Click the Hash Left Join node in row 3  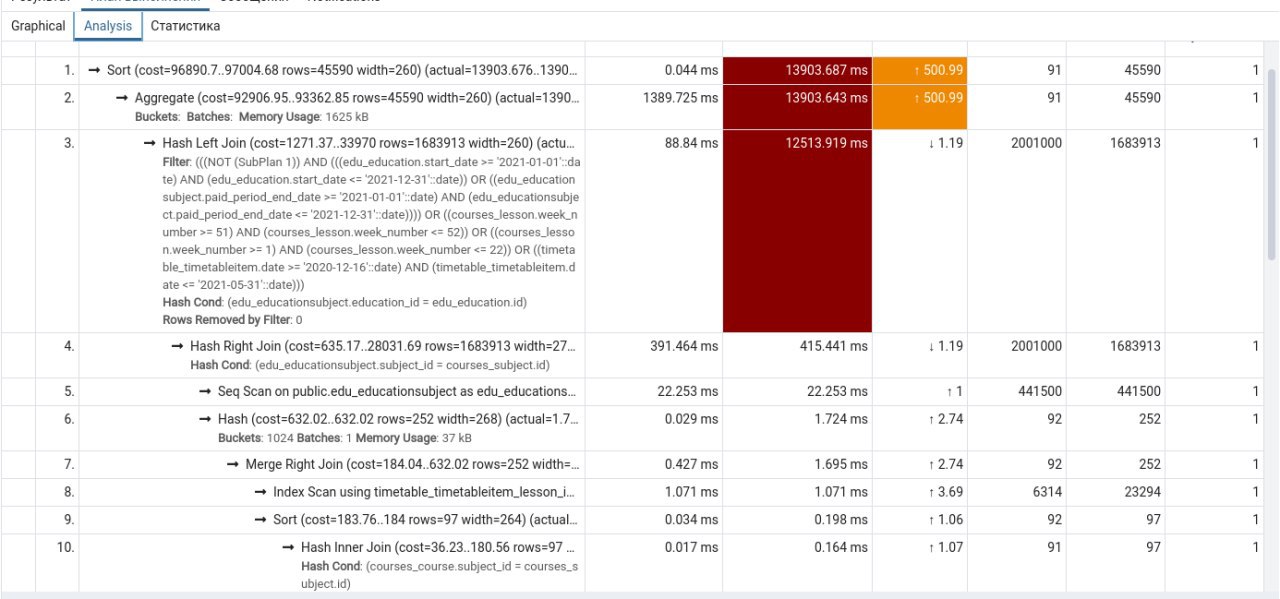(369, 143)
